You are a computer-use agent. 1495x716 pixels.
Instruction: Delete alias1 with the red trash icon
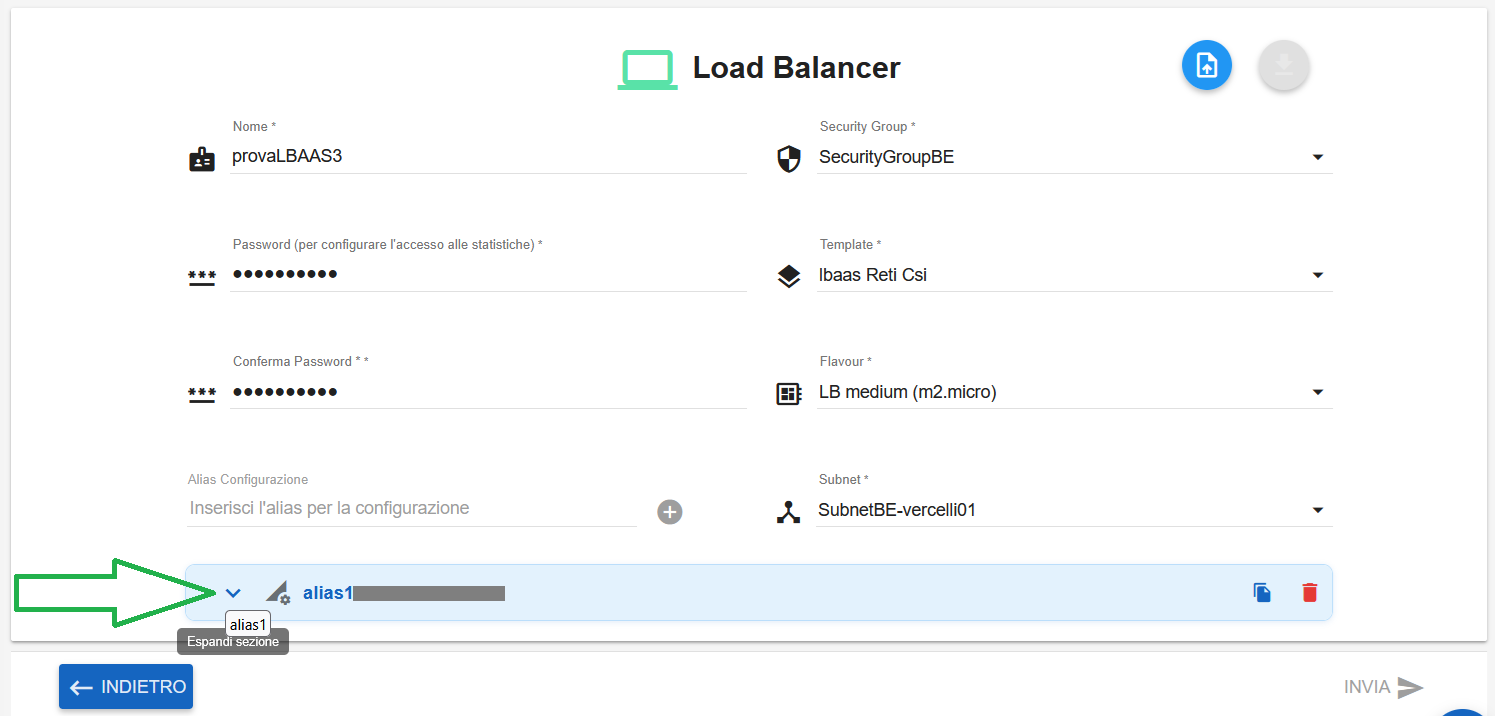[x=1310, y=592]
